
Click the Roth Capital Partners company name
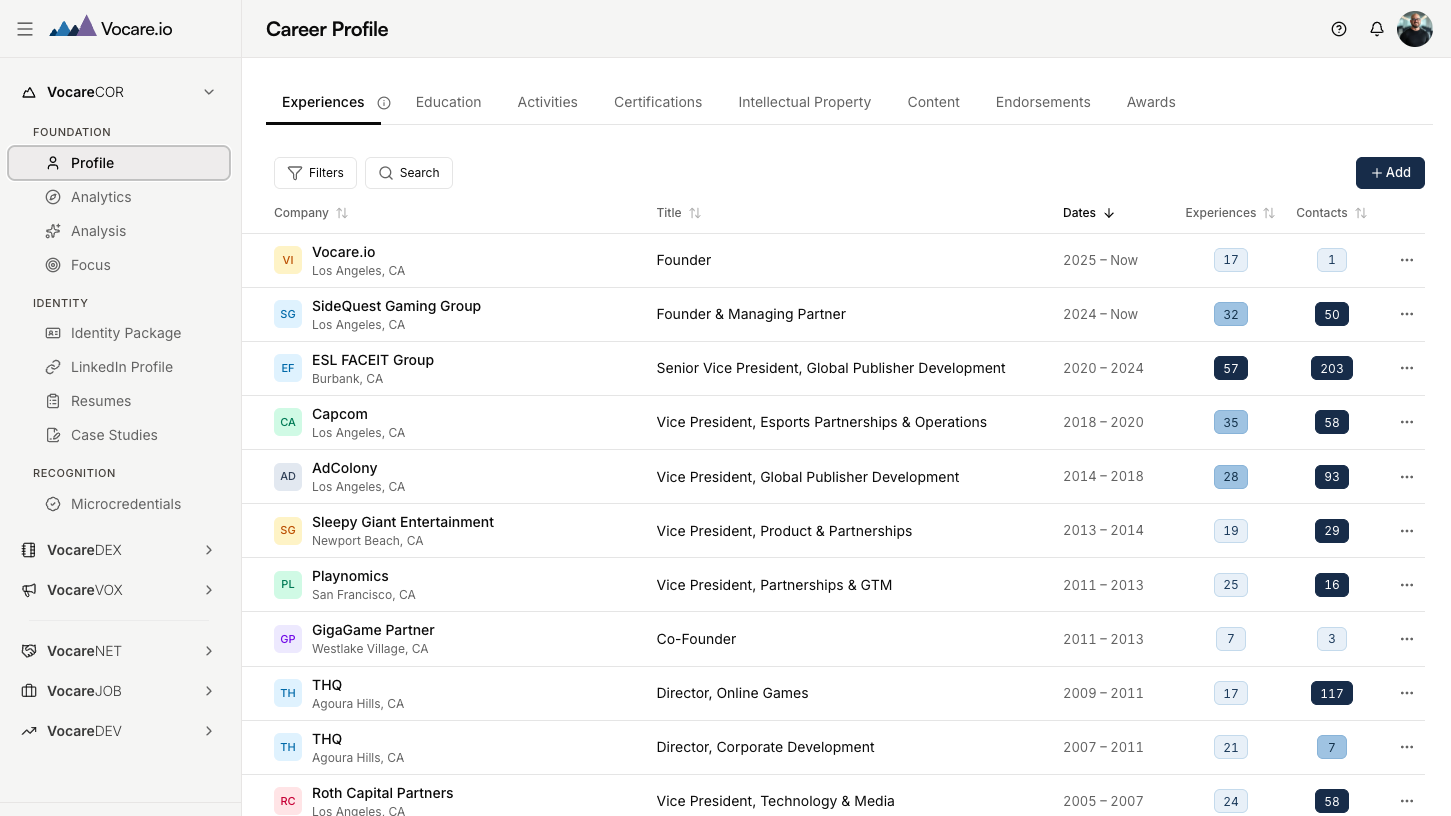(x=382, y=793)
